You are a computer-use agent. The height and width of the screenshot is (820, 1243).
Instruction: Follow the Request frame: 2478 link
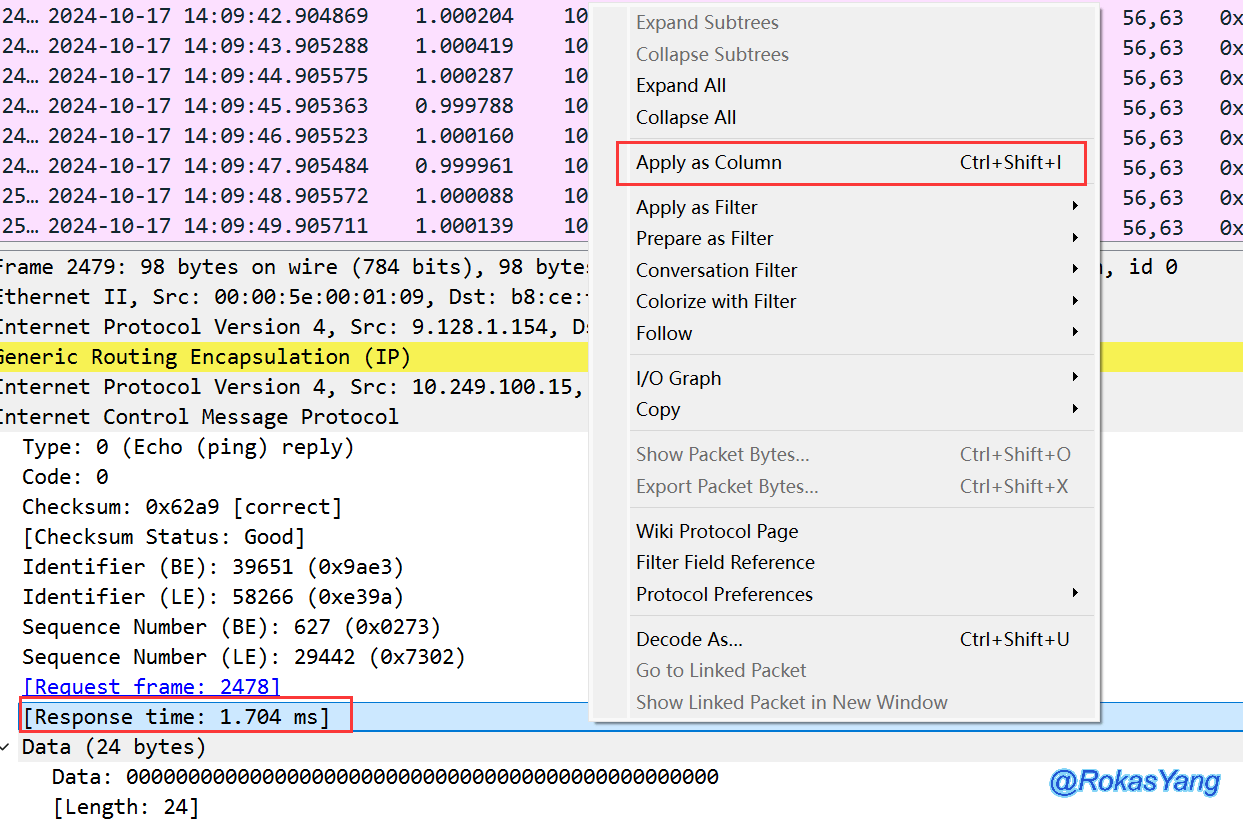(x=152, y=687)
